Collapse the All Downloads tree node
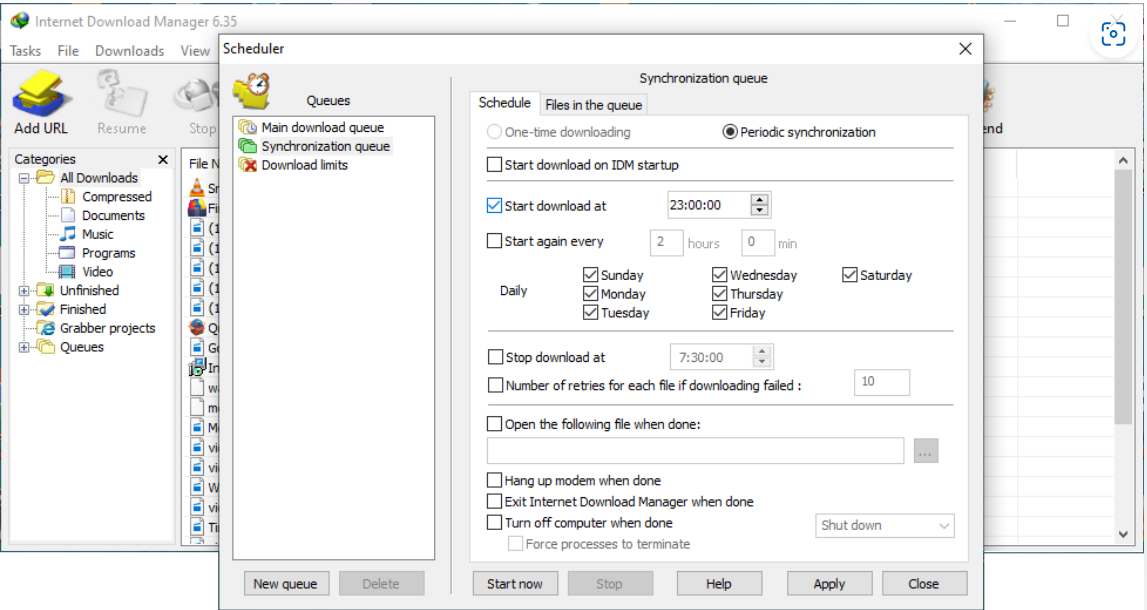Viewport: 1147px width, 610px height. click(x=24, y=178)
